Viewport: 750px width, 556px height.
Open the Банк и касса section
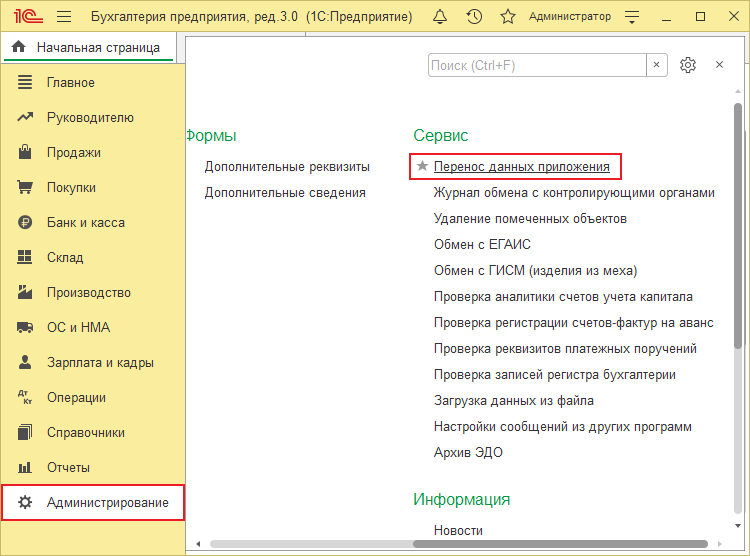[86, 222]
